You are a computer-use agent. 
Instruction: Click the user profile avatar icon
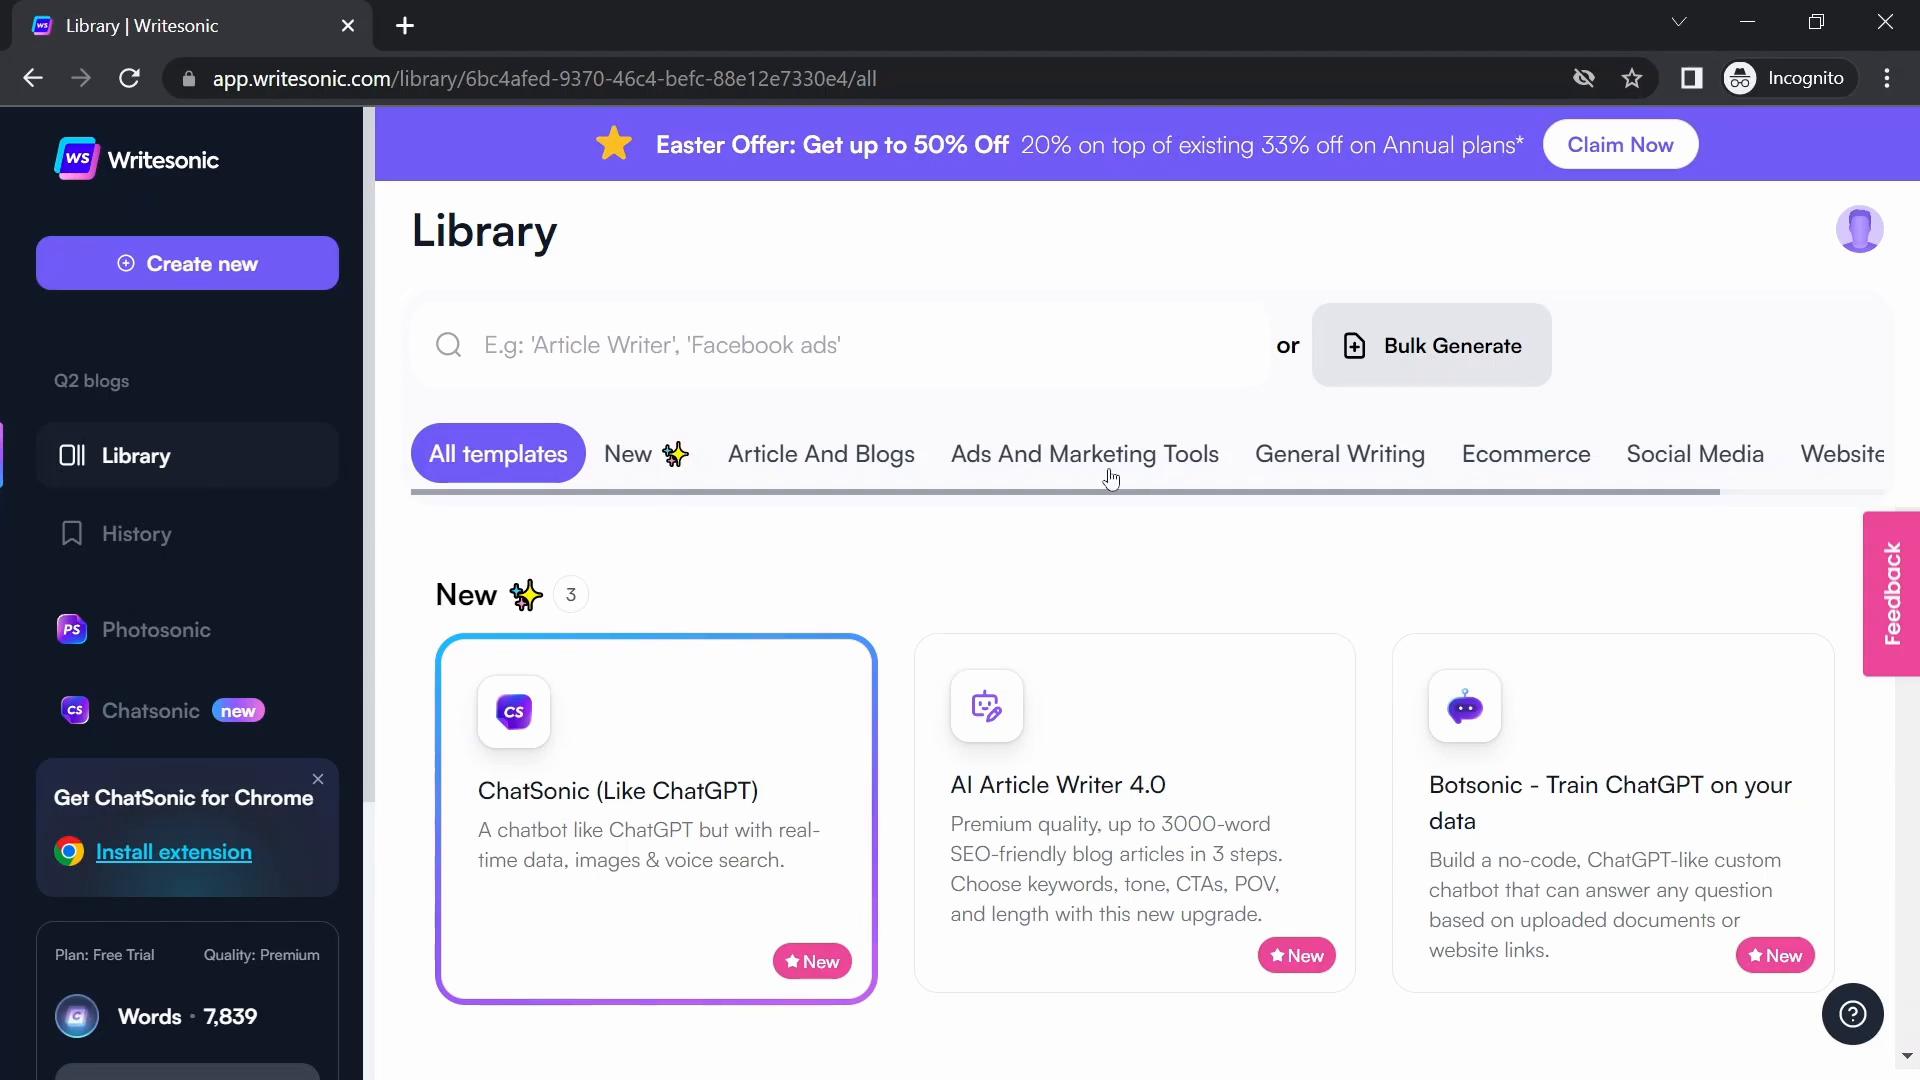(1861, 228)
